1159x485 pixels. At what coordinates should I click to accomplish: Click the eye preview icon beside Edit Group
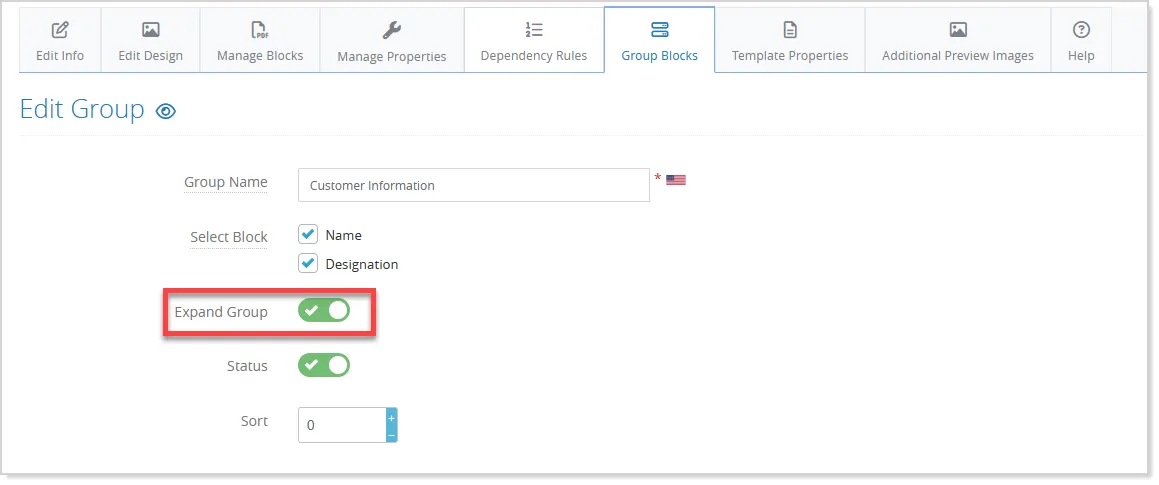[166, 112]
